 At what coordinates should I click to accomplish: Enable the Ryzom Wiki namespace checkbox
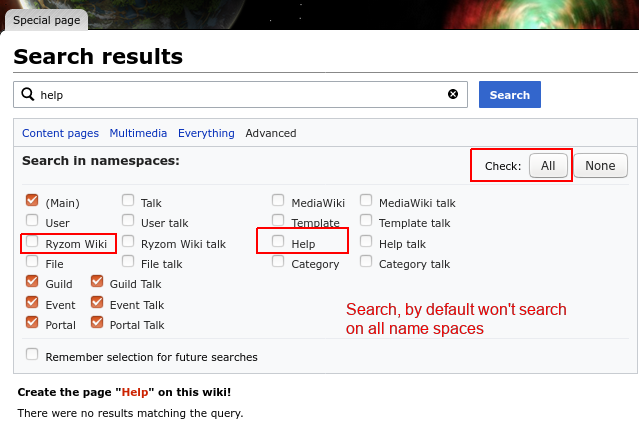point(33,242)
